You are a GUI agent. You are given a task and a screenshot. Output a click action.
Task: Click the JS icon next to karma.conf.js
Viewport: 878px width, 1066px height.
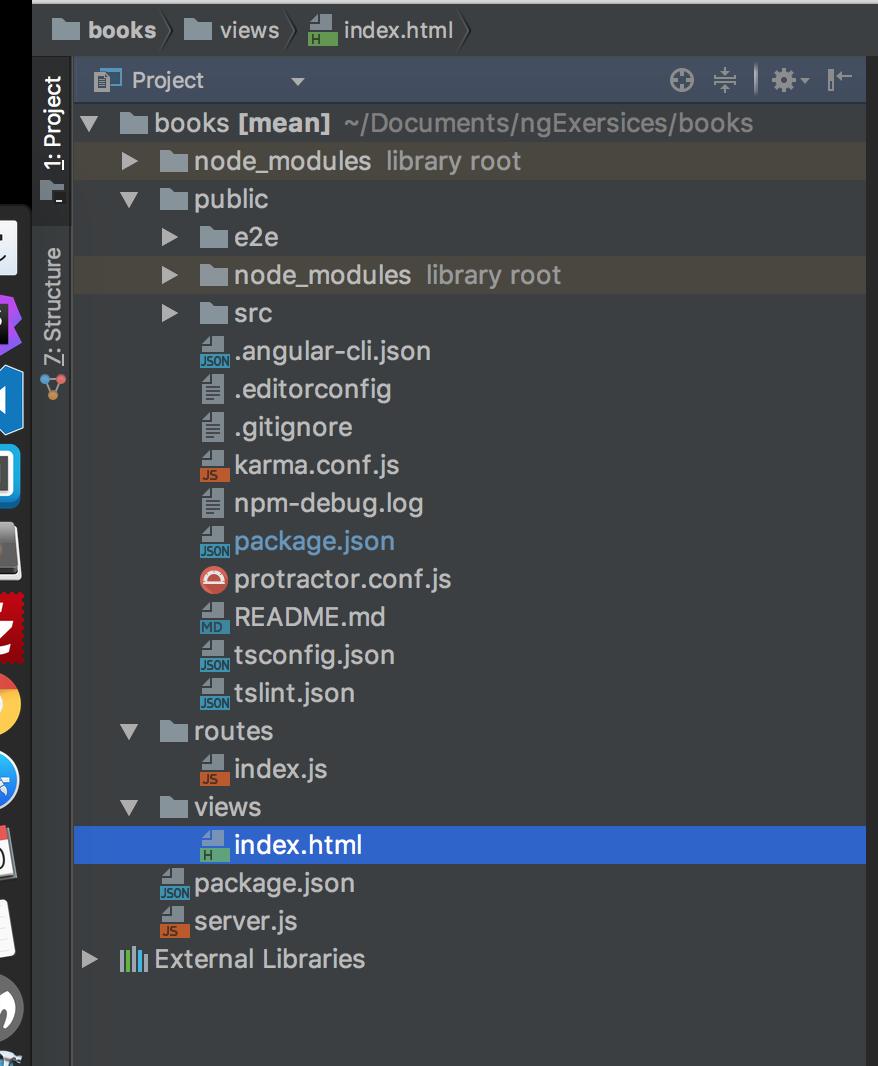tap(213, 465)
